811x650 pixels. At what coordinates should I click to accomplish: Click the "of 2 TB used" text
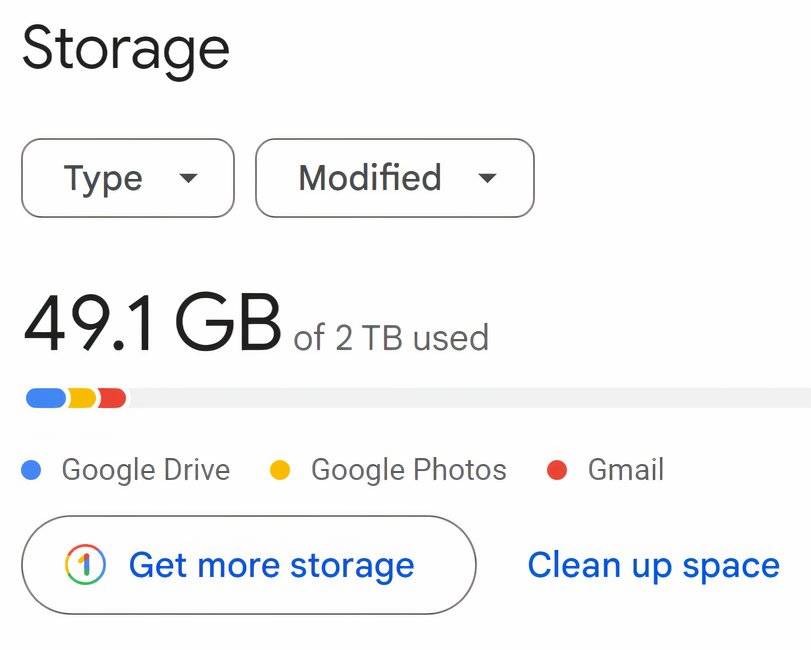coord(391,337)
